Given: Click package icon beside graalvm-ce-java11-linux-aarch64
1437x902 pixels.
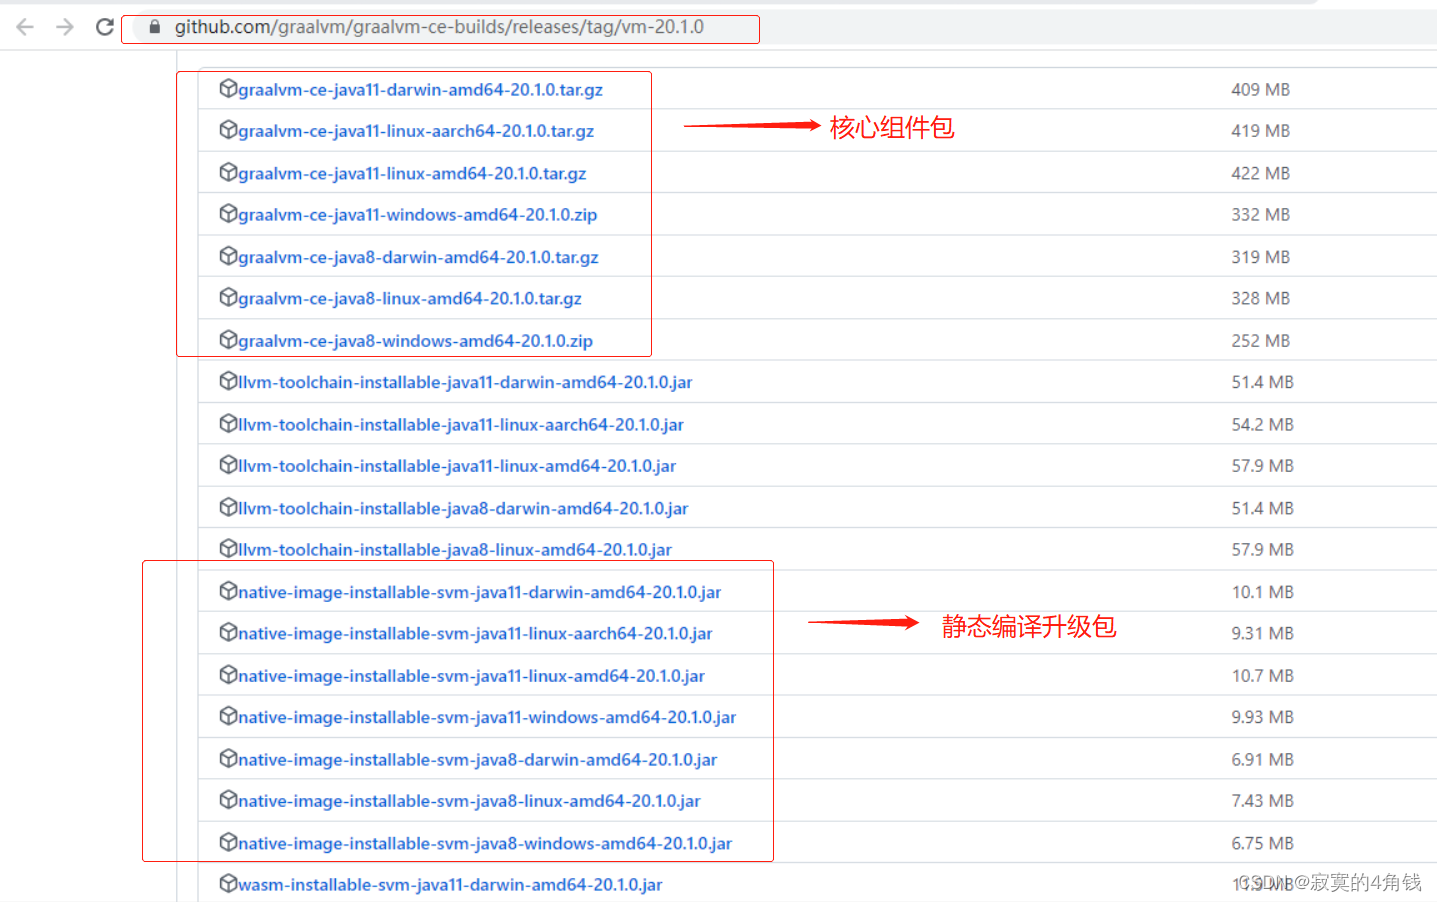Looking at the screenshot, I should [x=228, y=130].
